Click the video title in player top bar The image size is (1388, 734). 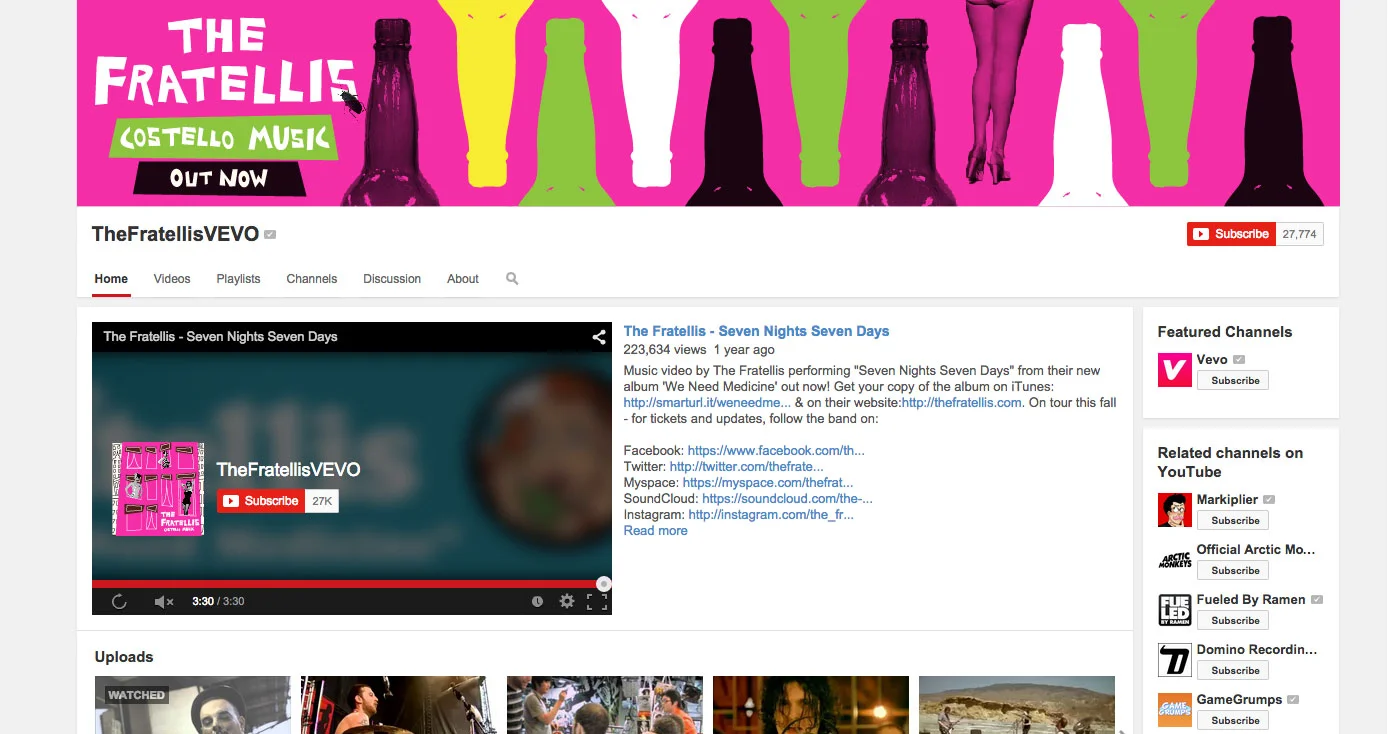220,337
